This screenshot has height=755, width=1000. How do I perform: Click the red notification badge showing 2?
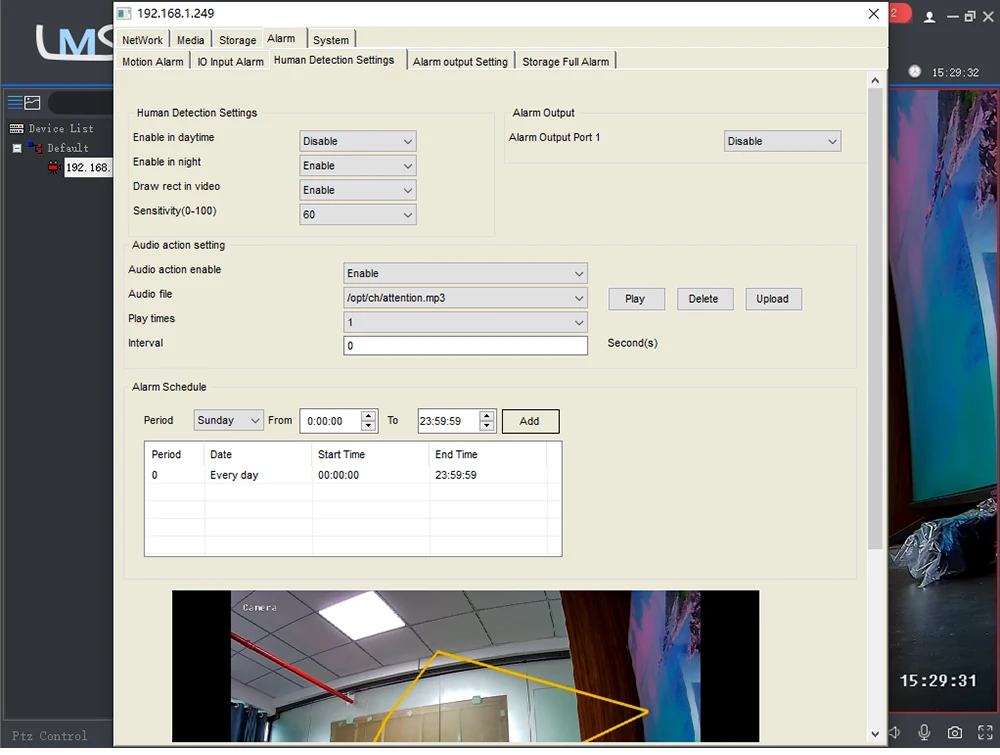(x=899, y=13)
